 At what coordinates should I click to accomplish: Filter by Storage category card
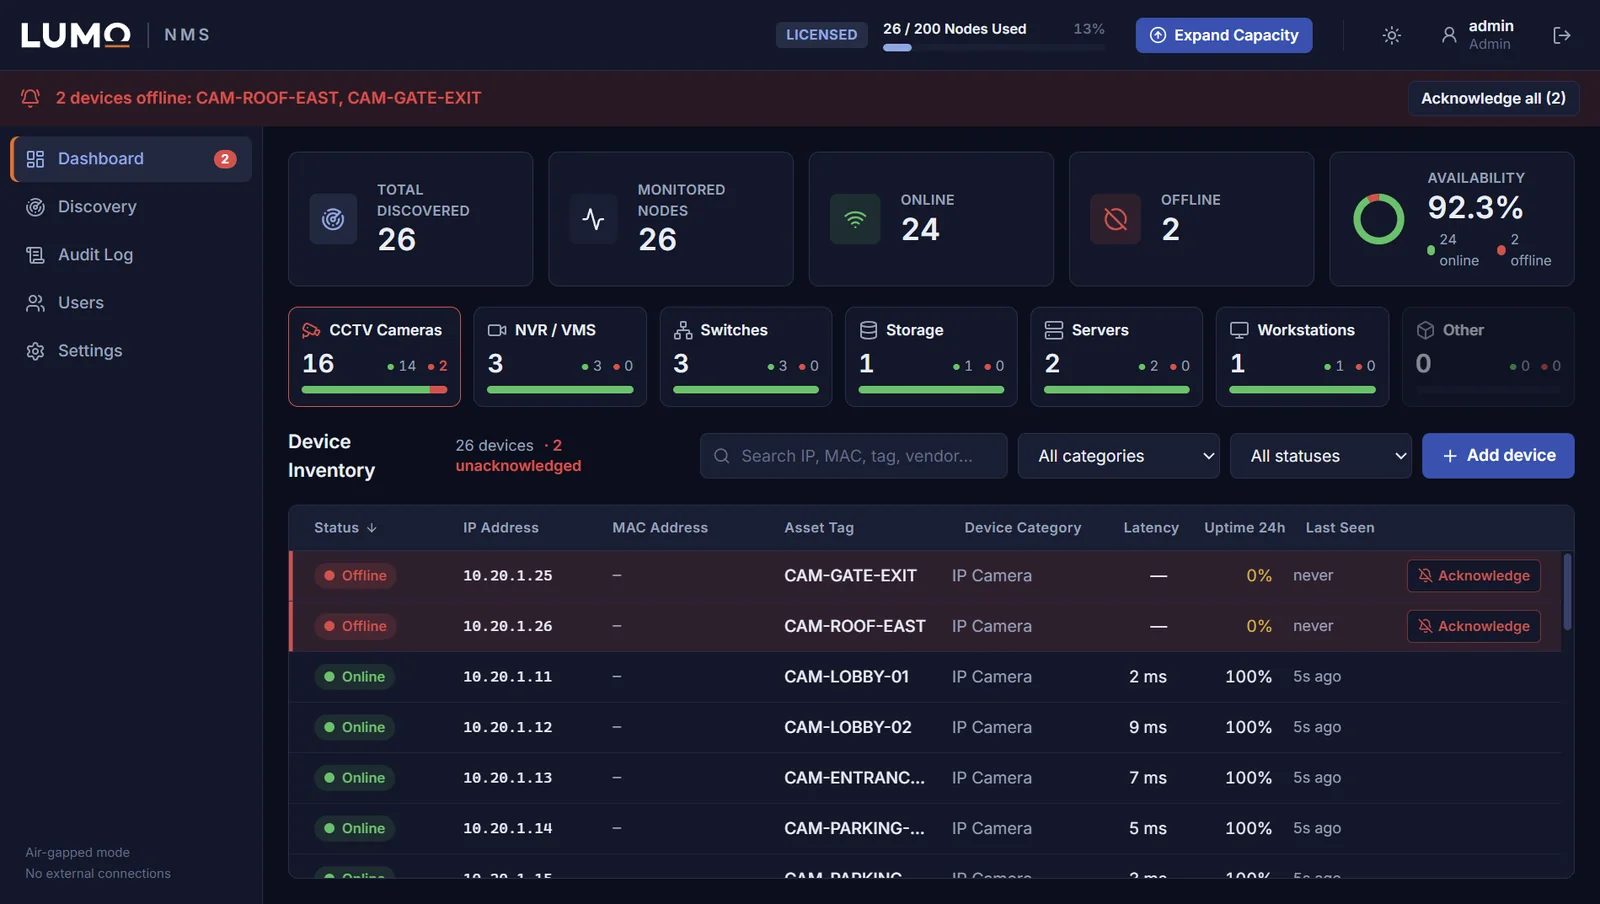tap(931, 357)
